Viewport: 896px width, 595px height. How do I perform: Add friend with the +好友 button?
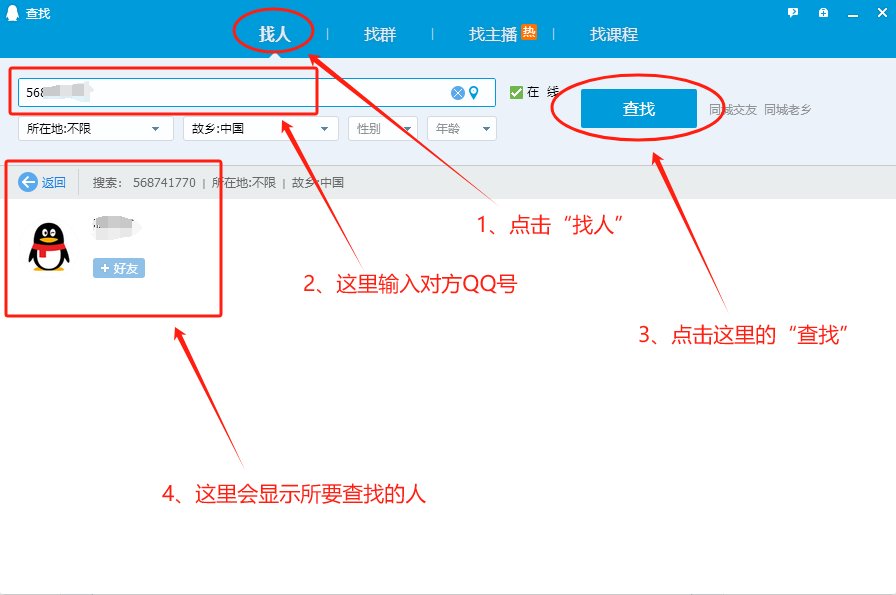click(118, 267)
